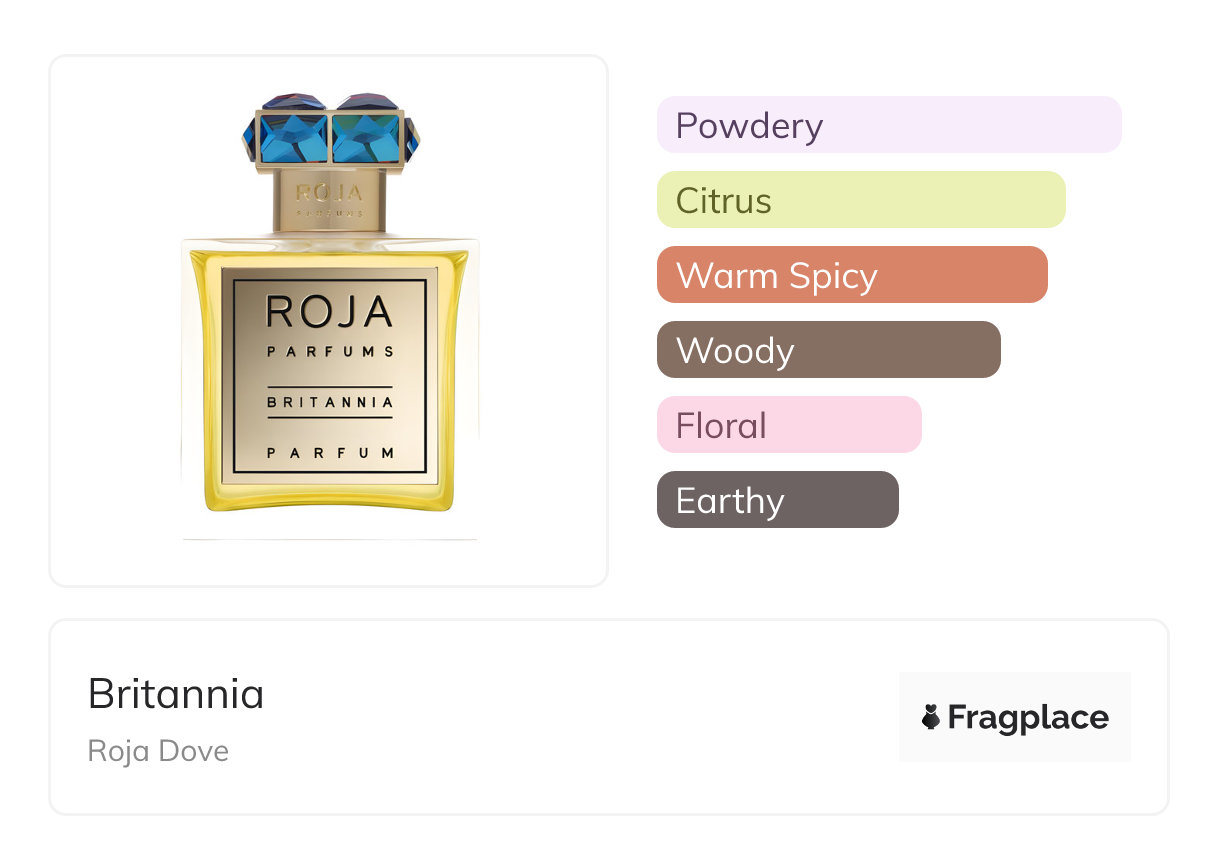Viewport: 1218px width, 864px height.
Task: Click the thin shadow line beneath the bottle
Action: pyautogui.click(x=329, y=539)
